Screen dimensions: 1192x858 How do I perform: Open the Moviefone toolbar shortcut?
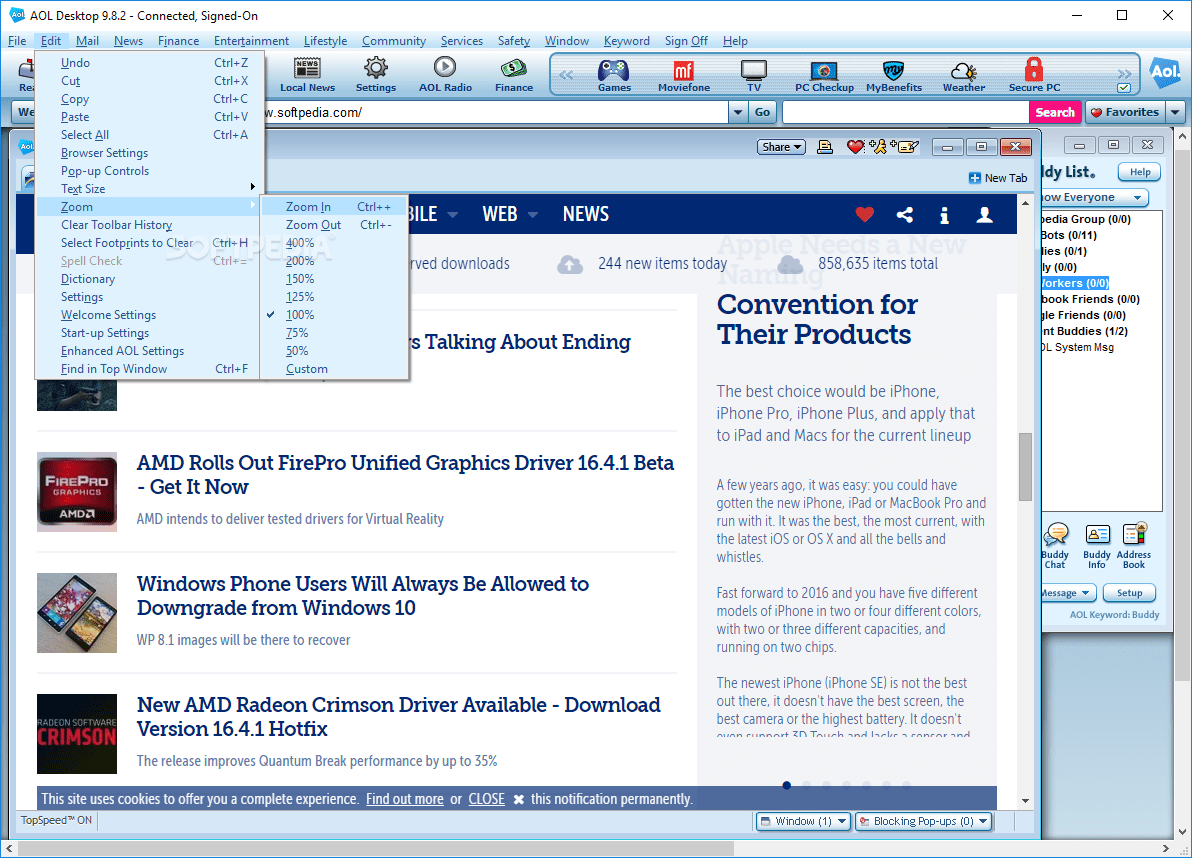tap(683, 75)
